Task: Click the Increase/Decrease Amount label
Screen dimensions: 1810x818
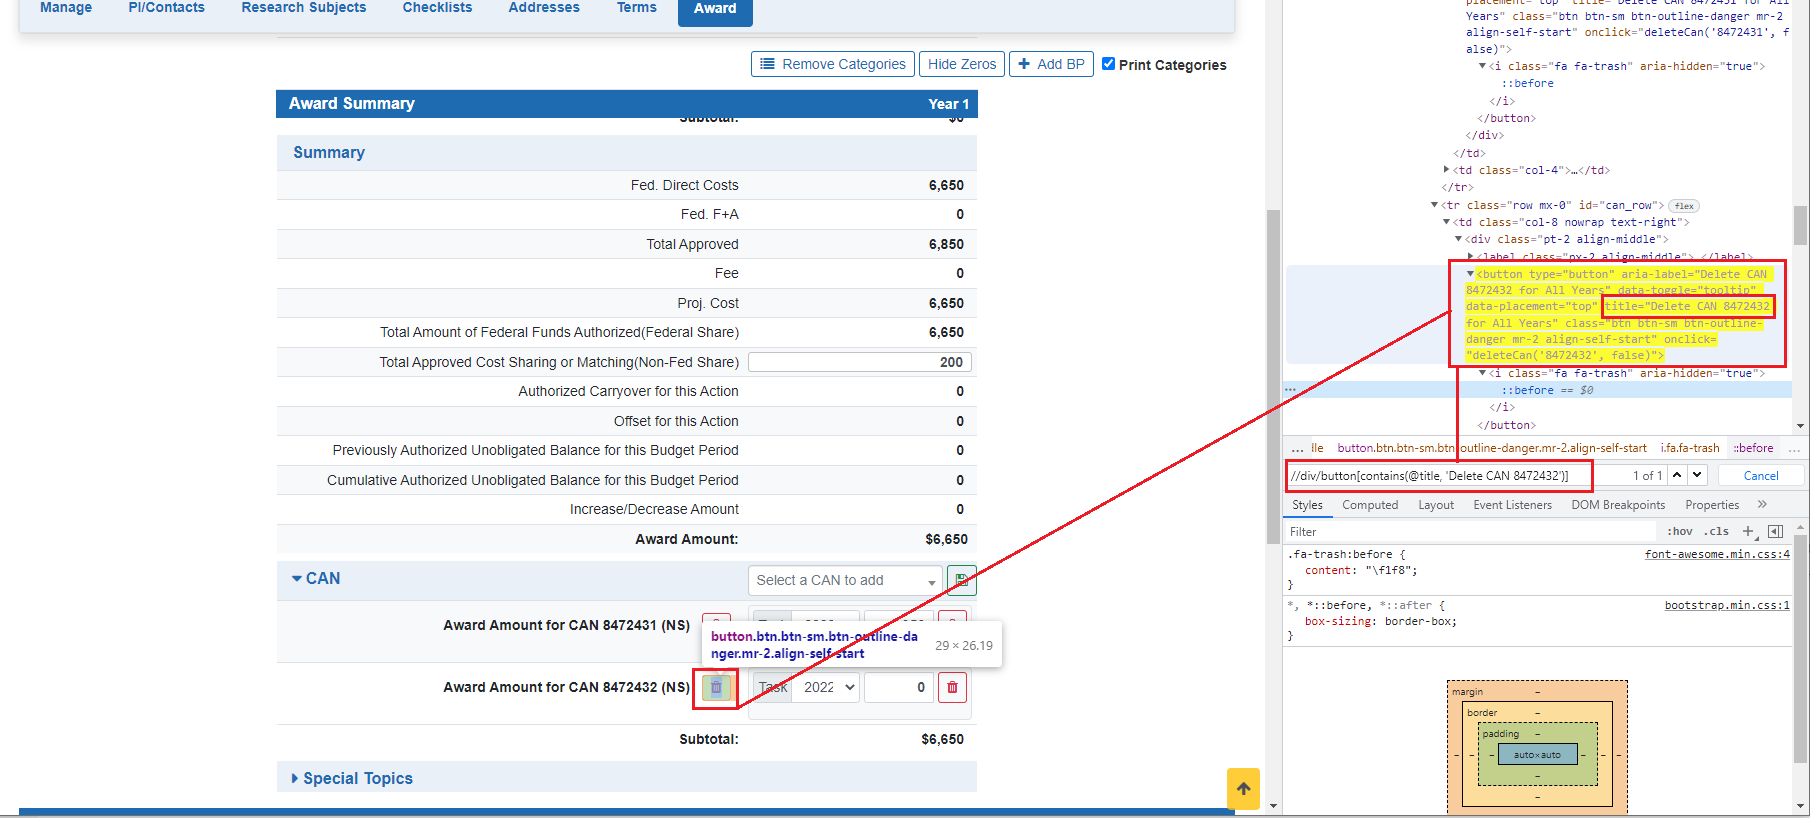Action: coord(654,509)
